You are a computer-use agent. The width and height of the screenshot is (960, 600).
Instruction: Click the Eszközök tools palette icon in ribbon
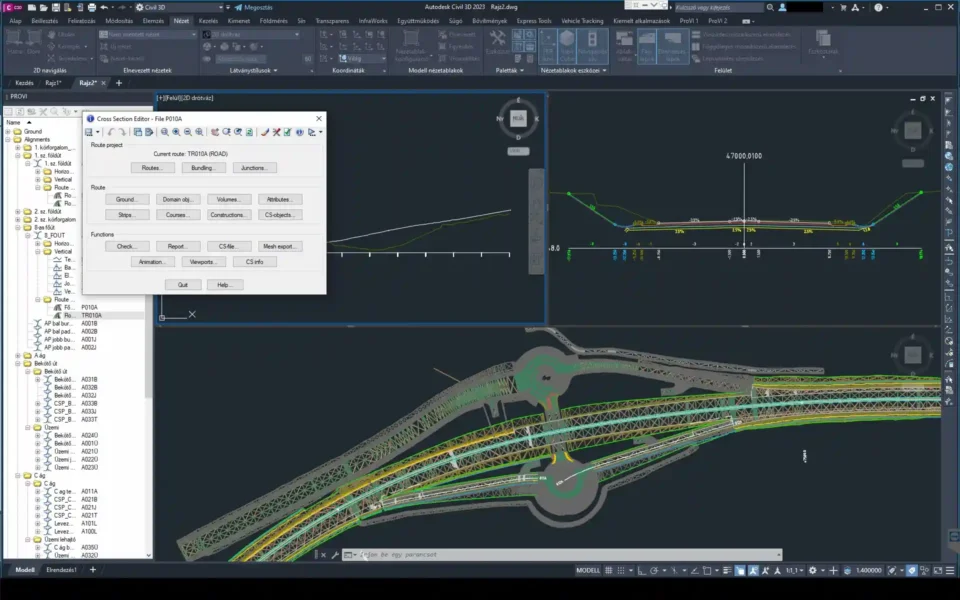click(497, 43)
